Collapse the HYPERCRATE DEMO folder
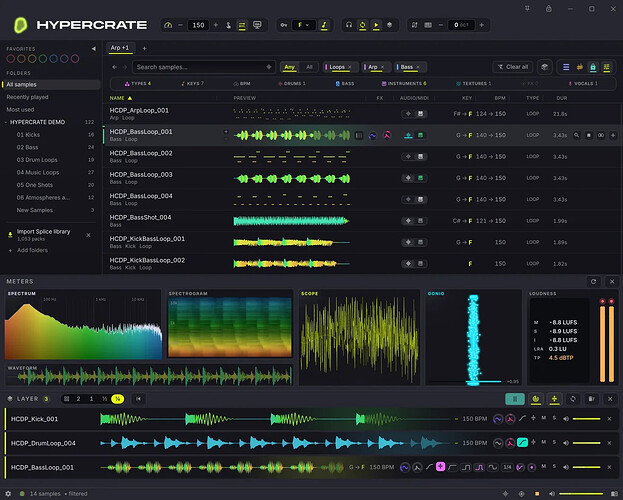The image size is (623, 500). tap(6, 122)
